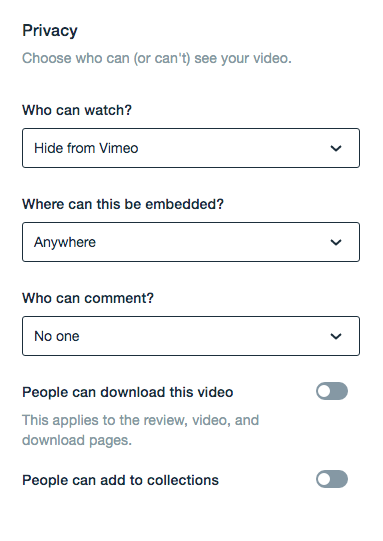Click the chevron arrow beside Hide from Vimeo
This screenshot has width=383, height=541.
(x=336, y=148)
